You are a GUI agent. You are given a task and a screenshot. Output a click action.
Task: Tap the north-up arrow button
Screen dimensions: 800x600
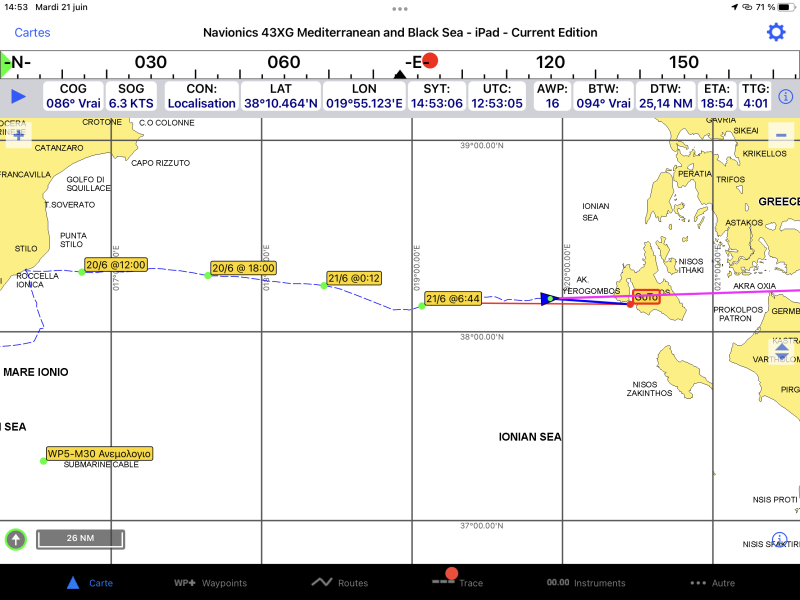tap(16, 539)
